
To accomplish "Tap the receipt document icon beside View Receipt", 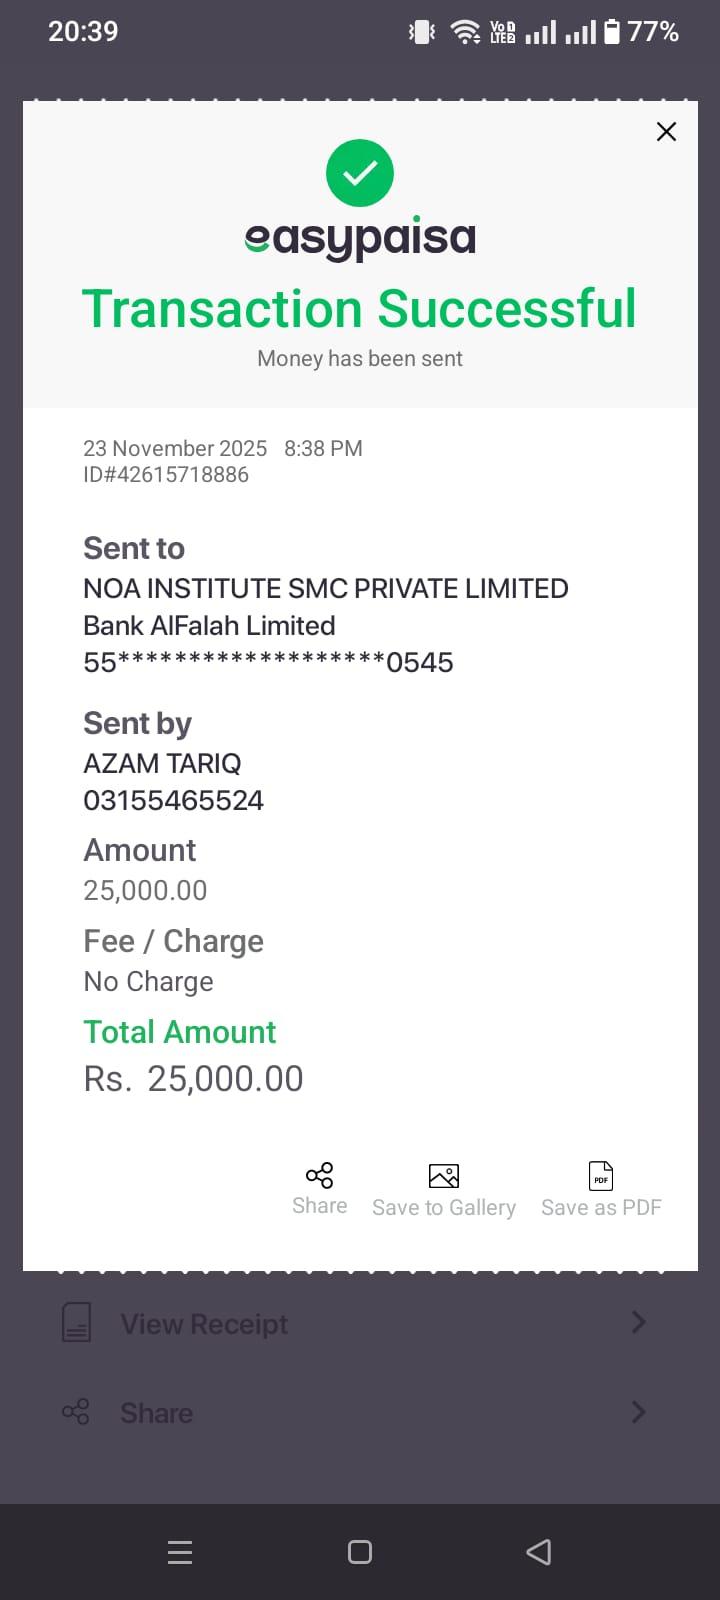I will pos(77,1322).
